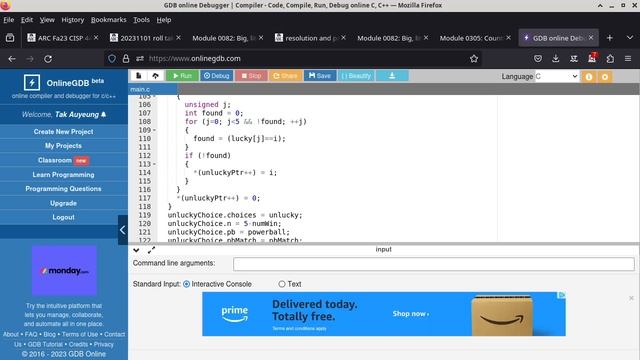This screenshot has width=640, height=360.
Task: Save the project with Save button
Action: pyautogui.click(x=320, y=76)
